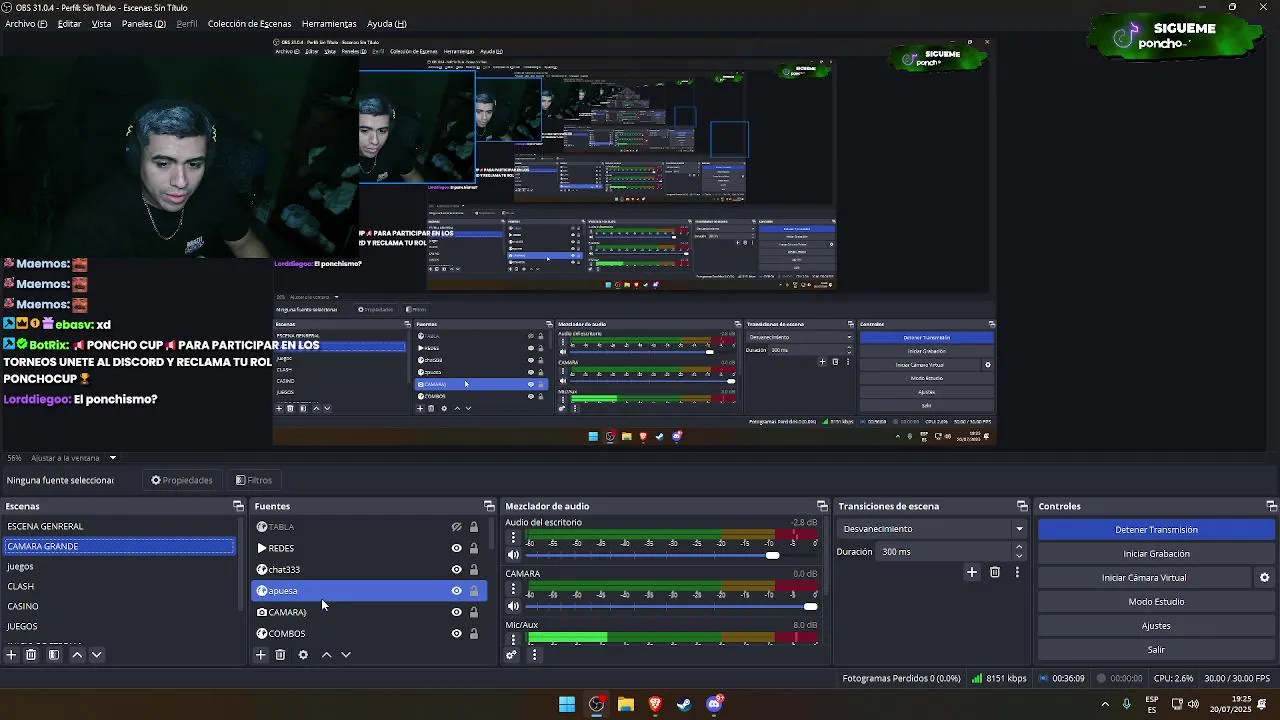Decrease transition duration stepper down
Image resolution: width=1280 pixels, height=720 pixels.
1019,556
